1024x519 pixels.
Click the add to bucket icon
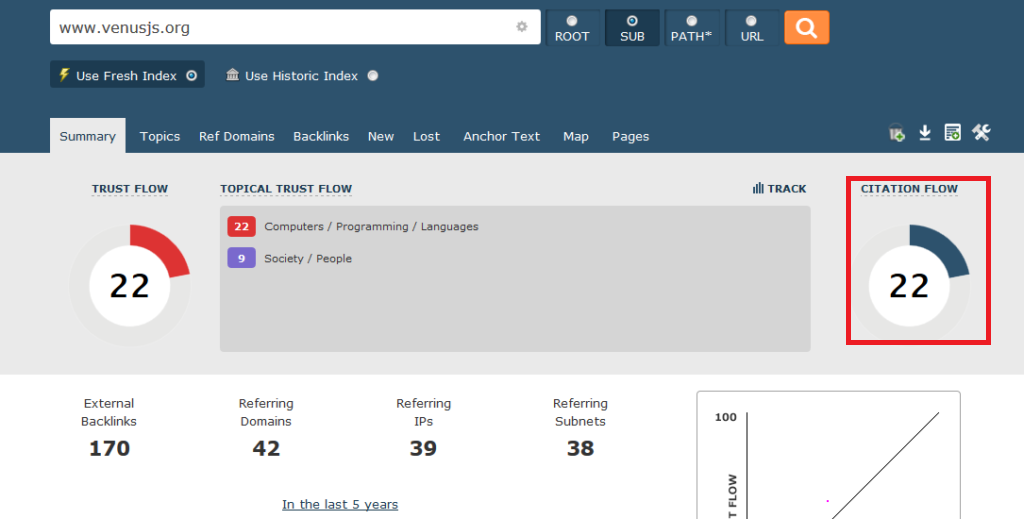(897, 133)
